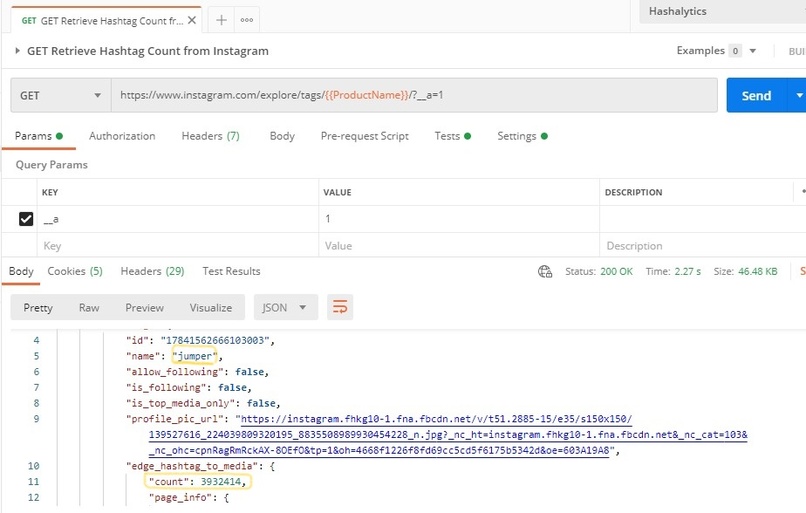Click the __a key cell
The width and height of the screenshot is (806, 513).
click(x=178, y=219)
